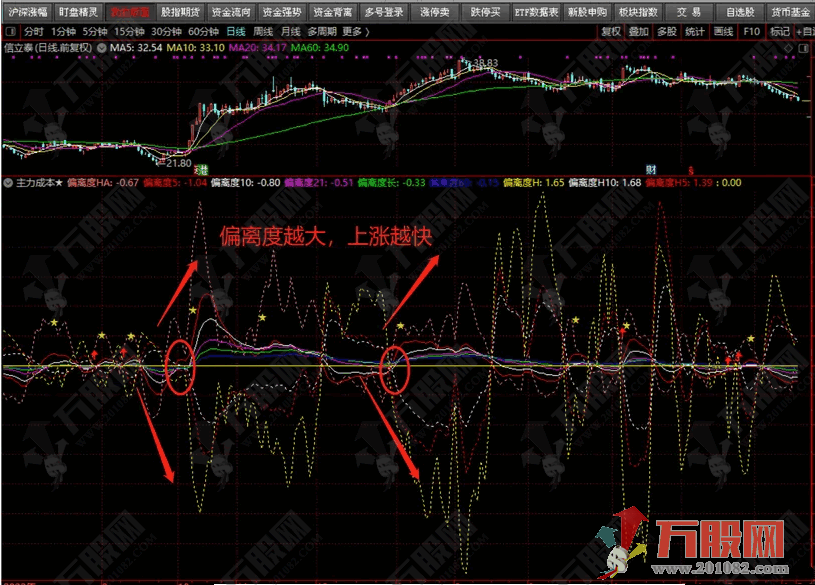This screenshot has height=585, width=815.
Task: Click 偏离度10: -0.80 label
Action: 245,183
